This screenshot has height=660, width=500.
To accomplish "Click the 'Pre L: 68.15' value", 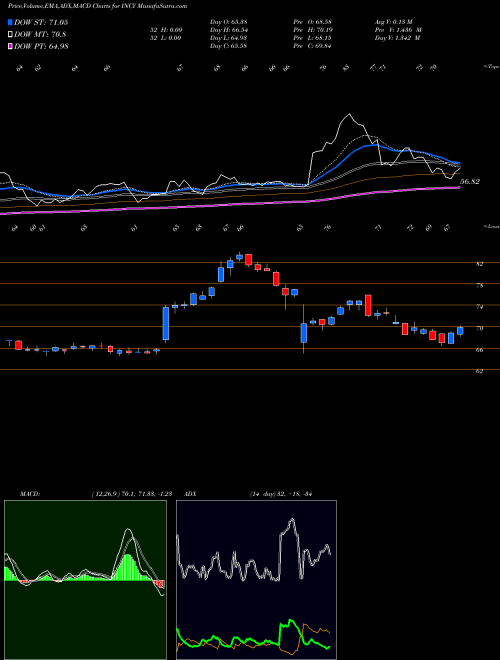I will pyautogui.click(x=312, y=38).
